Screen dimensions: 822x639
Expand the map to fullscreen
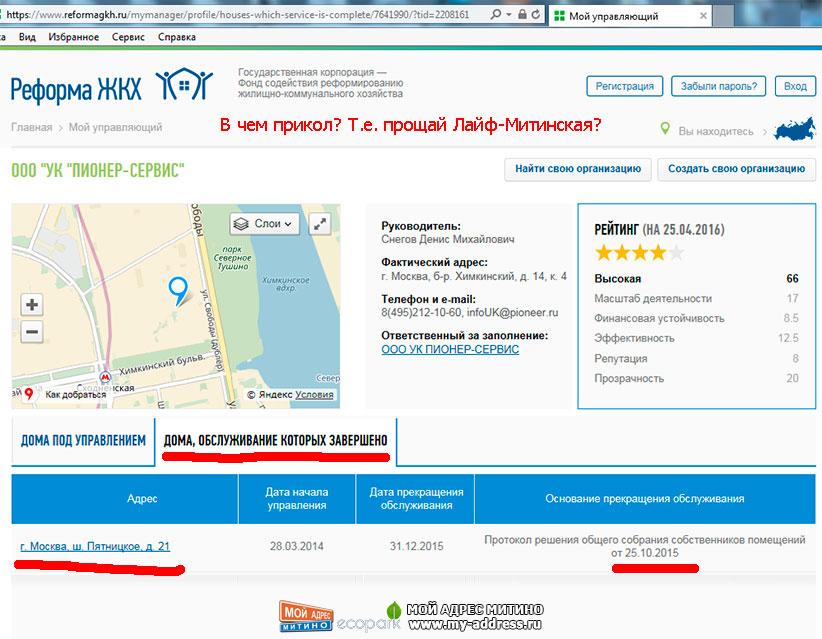point(320,224)
